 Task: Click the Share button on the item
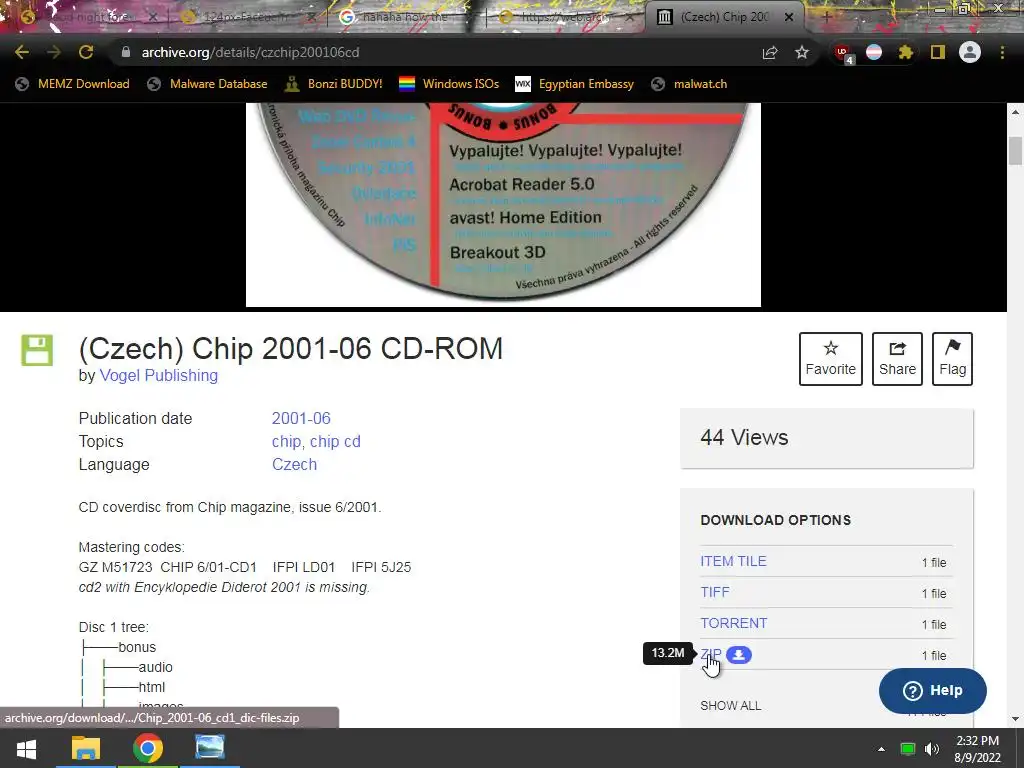(x=897, y=359)
